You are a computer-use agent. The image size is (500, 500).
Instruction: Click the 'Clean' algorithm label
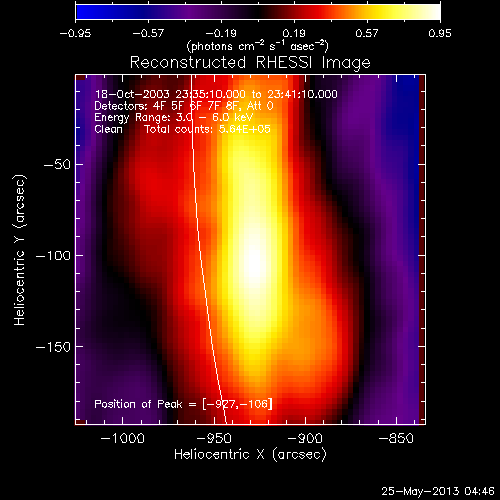point(108,129)
